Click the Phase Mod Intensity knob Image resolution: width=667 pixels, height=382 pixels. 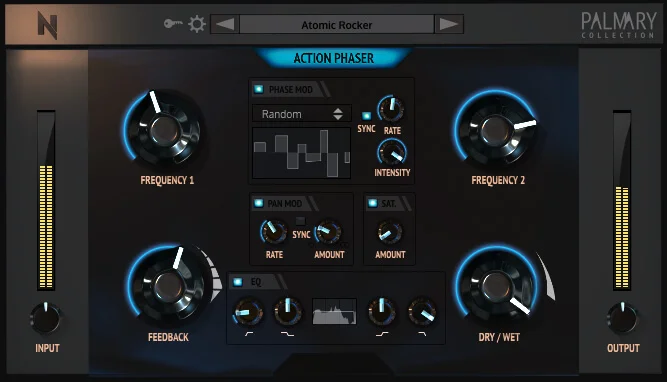coord(392,153)
